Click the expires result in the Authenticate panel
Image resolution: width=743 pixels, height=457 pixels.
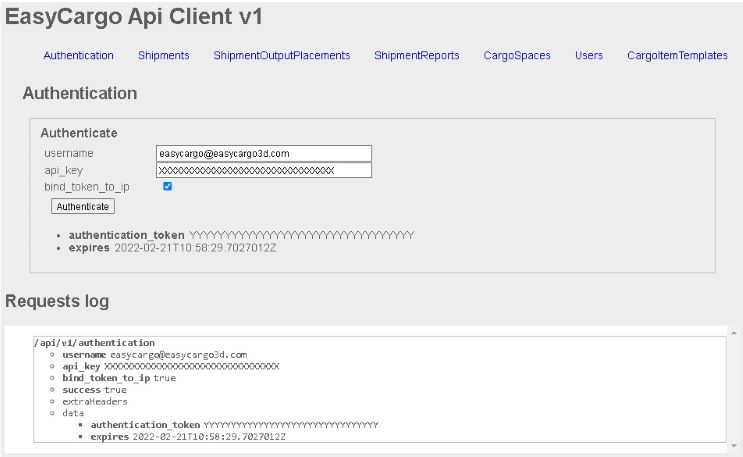pos(172,248)
